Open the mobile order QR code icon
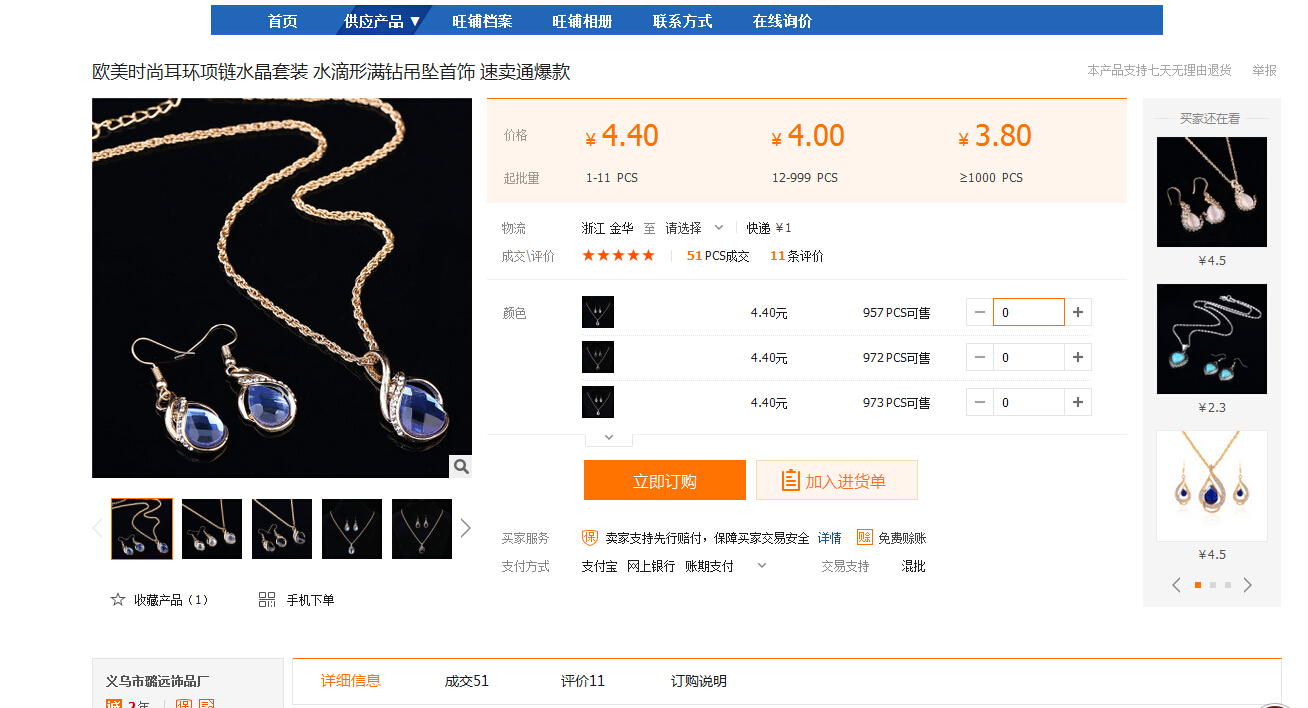The height and width of the screenshot is (708, 1308). point(267,600)
